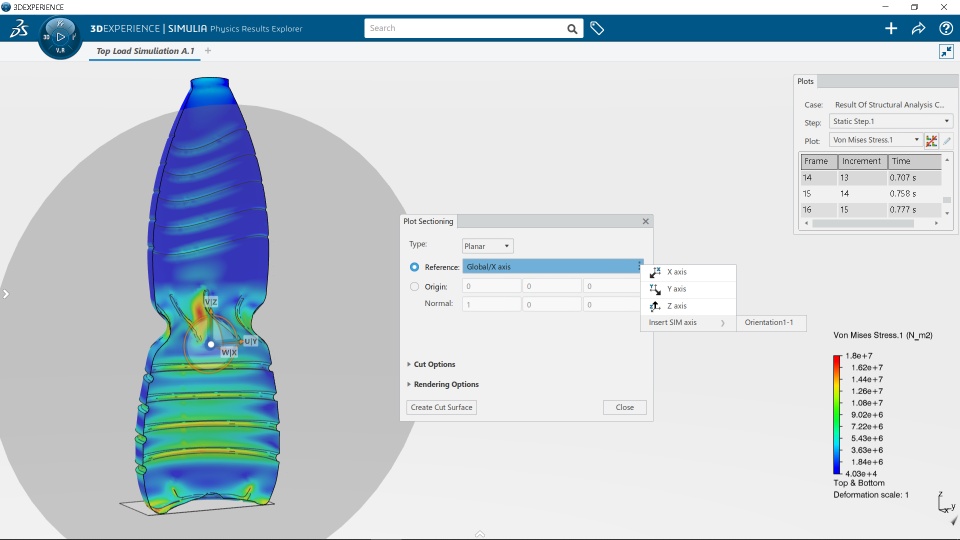Open the Type Planar dropdown
The height and width of the screenshot is (540, 960).
click(x=487, y=246)
